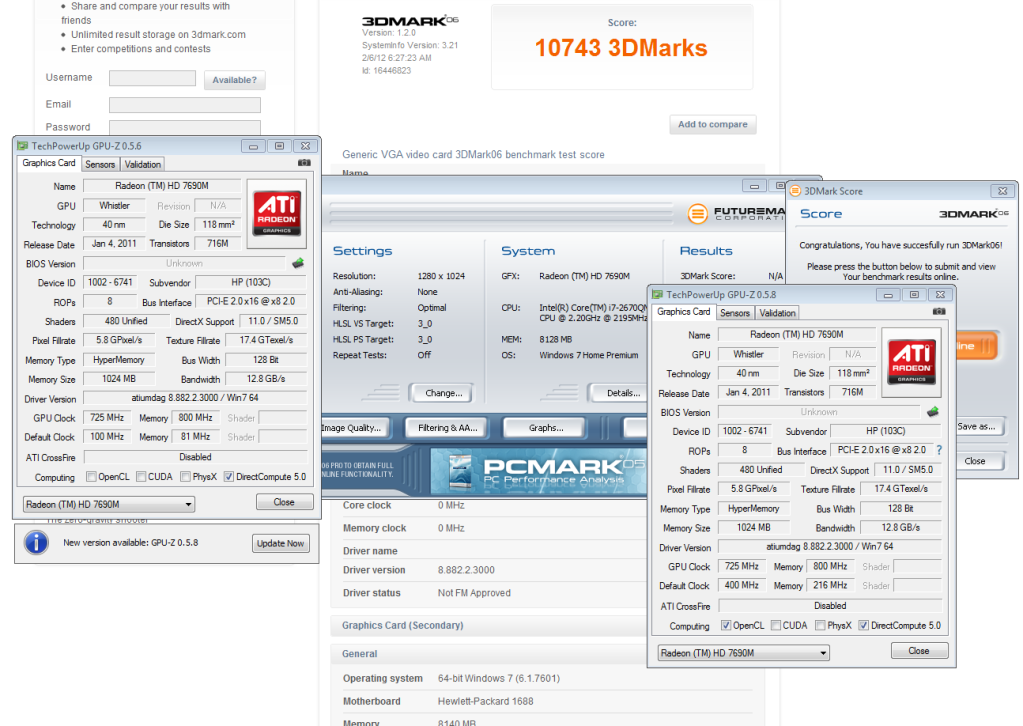Screen dimensions: 1023x726
Task: Open the Validation tab in GPU-Z 0.5.8
Action: pos(777,313)
